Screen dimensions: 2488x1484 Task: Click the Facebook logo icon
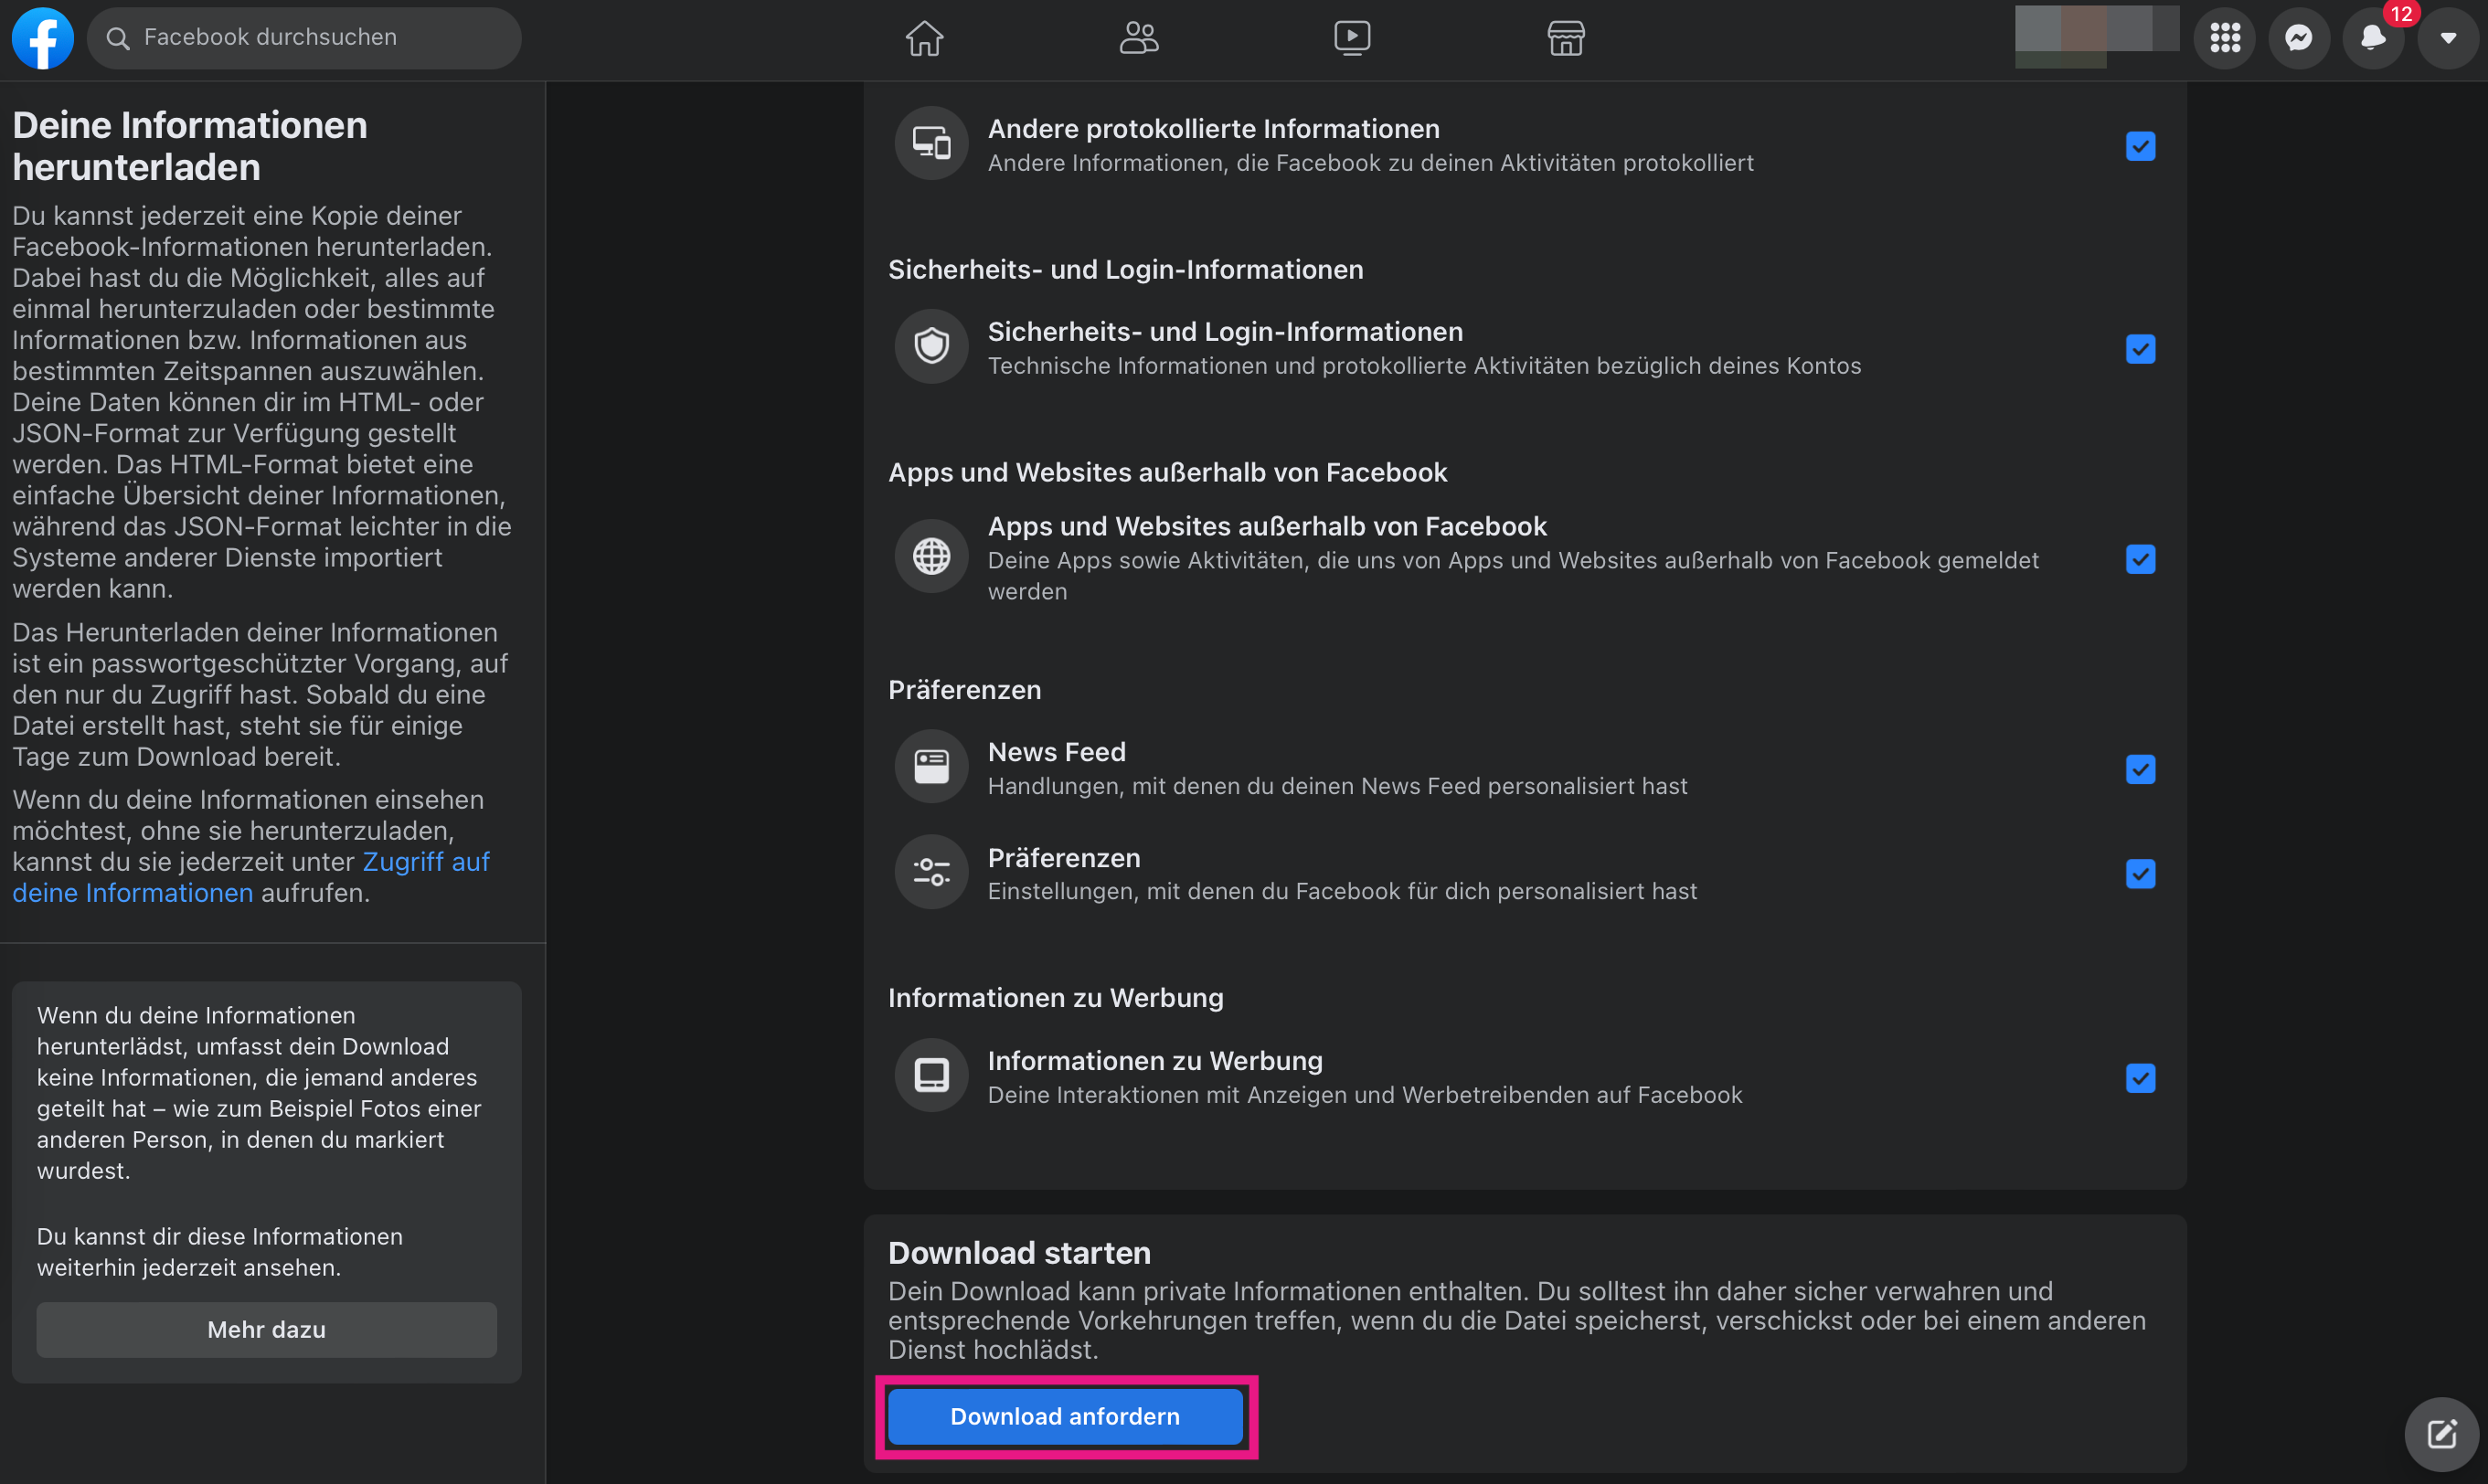coord(42,38)
